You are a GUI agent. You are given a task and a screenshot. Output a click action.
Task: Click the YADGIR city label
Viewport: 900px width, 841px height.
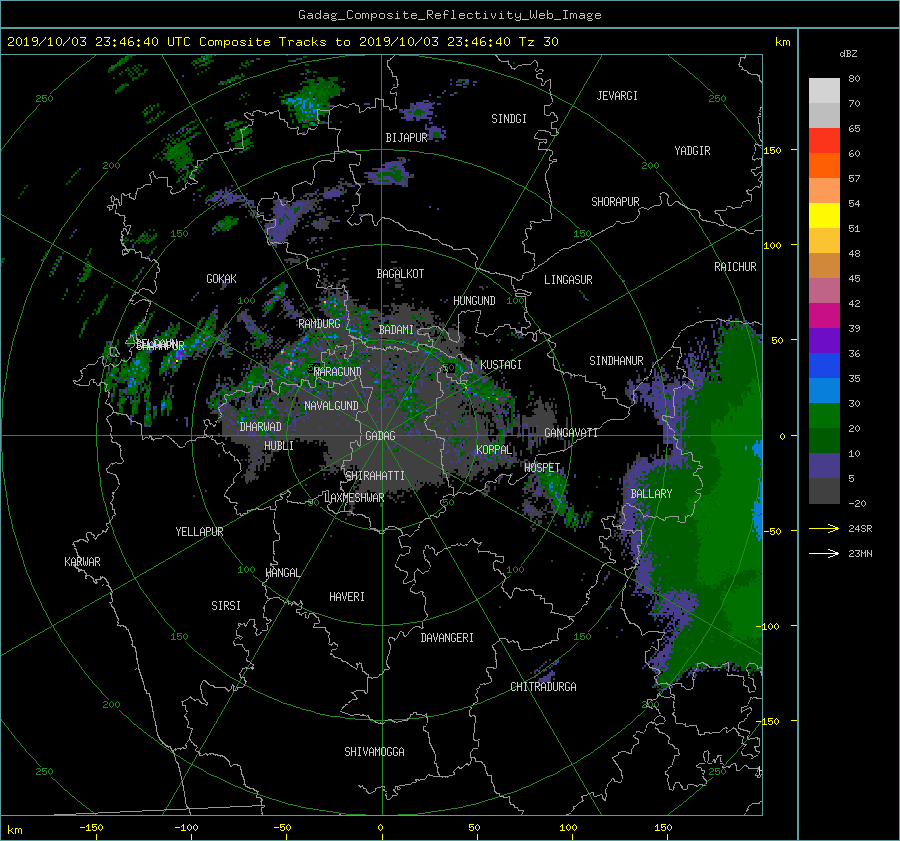pyautogui.click(x=692, y=151)
